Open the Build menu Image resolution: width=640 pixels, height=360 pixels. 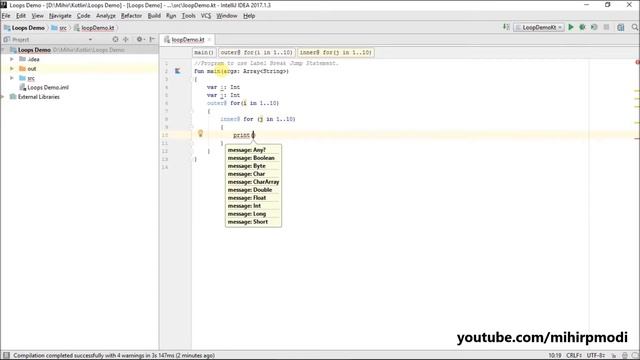pos(154,16)
